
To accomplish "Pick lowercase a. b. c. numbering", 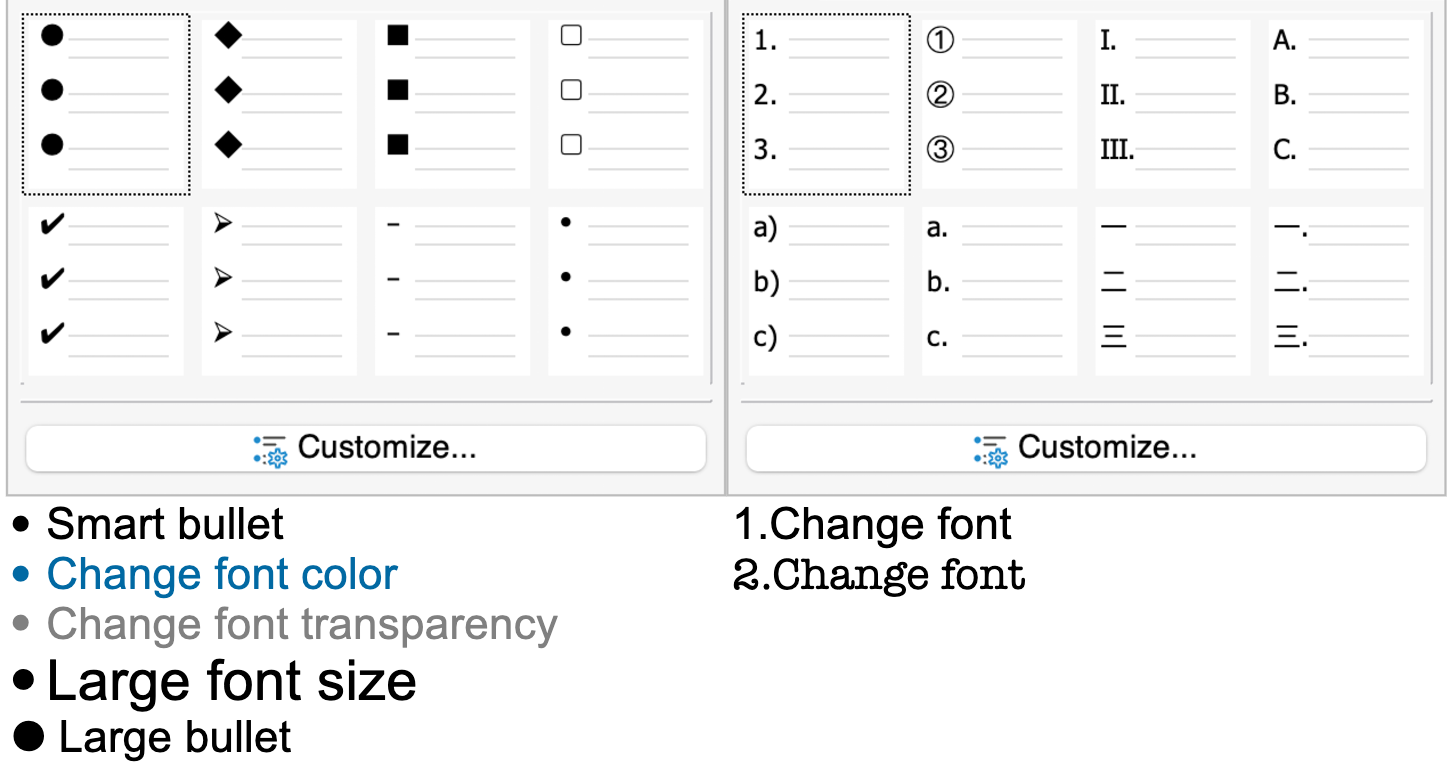I will click(x=999, y=291).
